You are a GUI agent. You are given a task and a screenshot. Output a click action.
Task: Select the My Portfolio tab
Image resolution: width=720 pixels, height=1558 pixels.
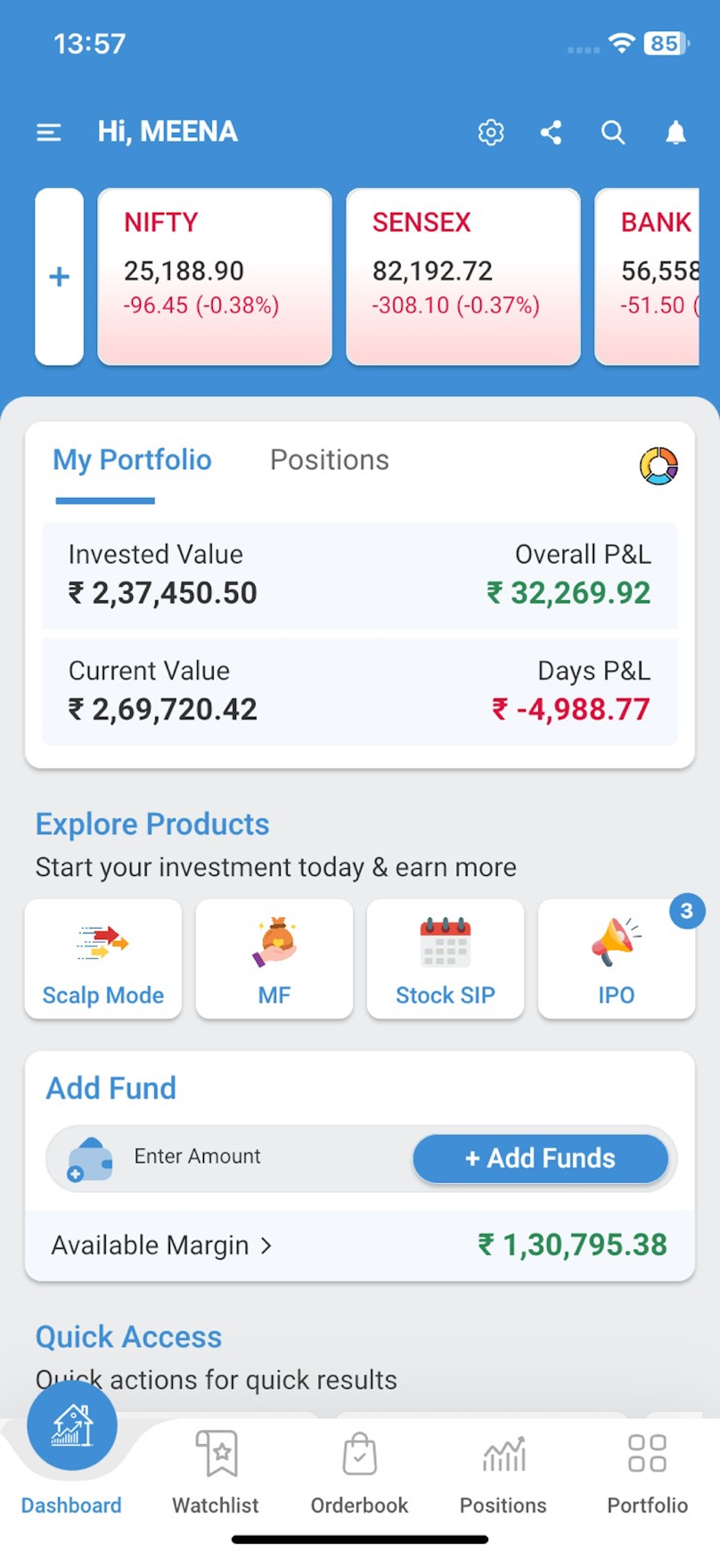click(132, 460)
